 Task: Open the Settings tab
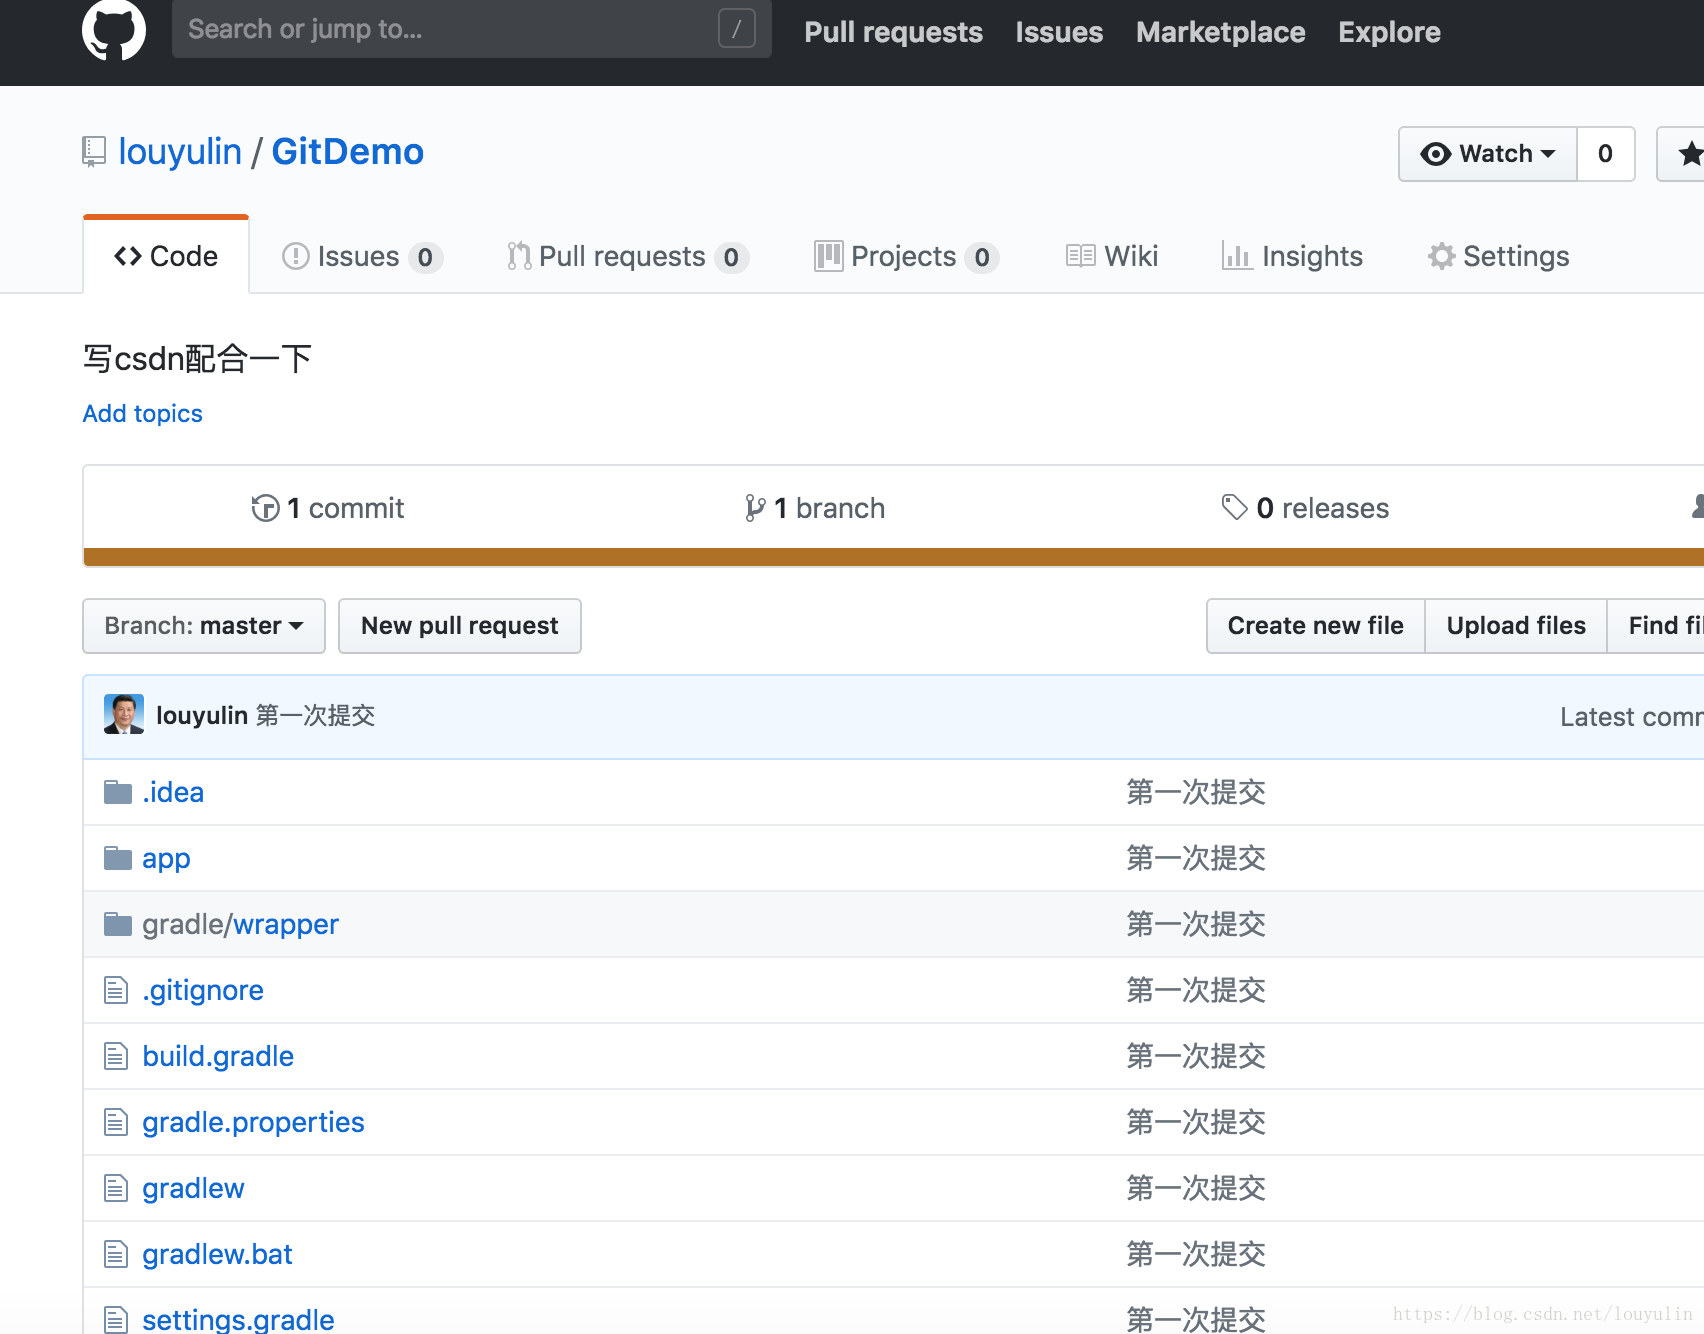(1498, 257)
